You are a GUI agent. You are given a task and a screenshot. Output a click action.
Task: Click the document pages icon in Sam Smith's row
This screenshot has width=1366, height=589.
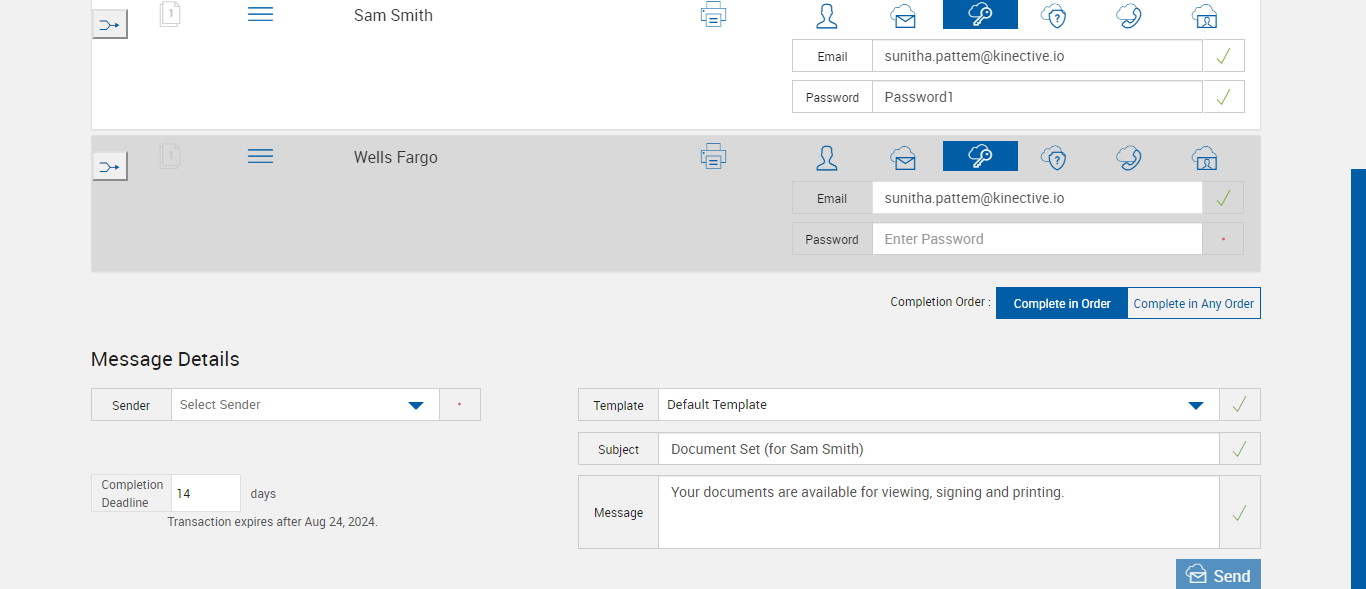click(x=170, y=14)
